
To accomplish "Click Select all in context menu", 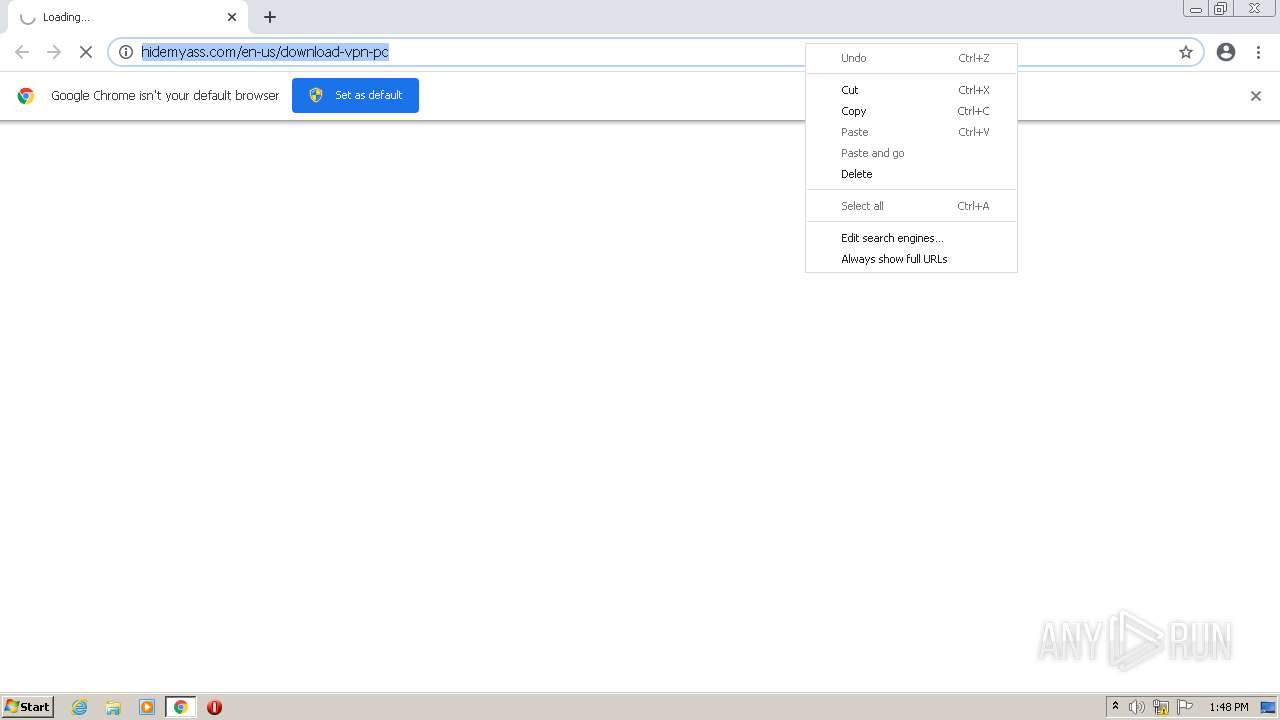I will (912, 206).
